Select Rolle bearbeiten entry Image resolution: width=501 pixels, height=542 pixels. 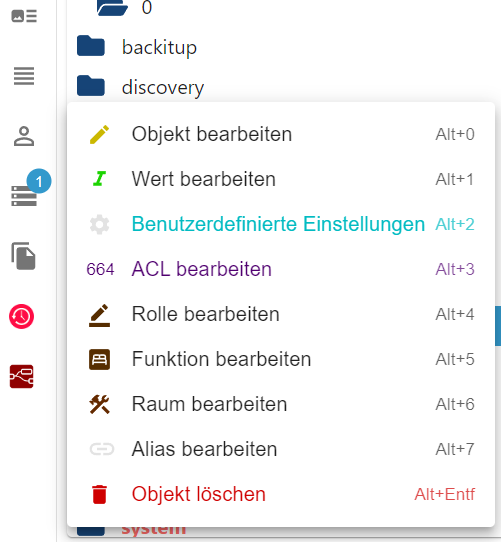281,314
